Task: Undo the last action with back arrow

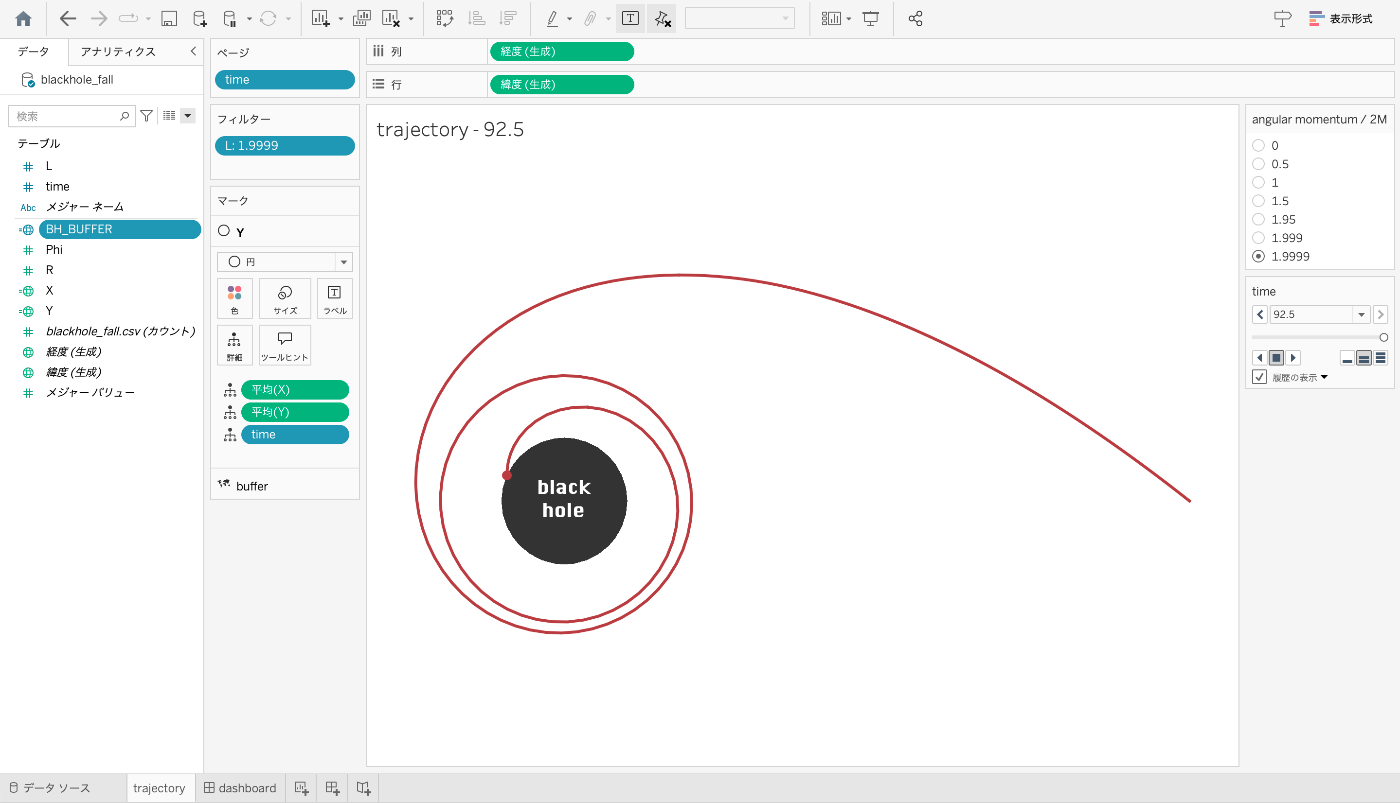Action: click(68, 18)
